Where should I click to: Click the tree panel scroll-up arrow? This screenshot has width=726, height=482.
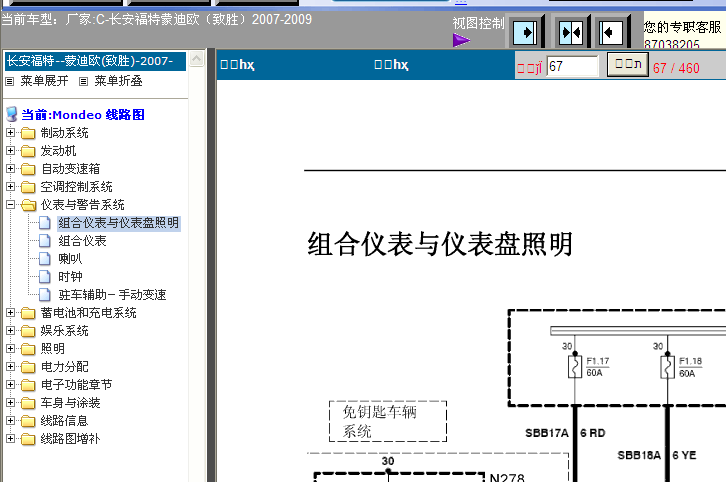[x=197, y=59]
